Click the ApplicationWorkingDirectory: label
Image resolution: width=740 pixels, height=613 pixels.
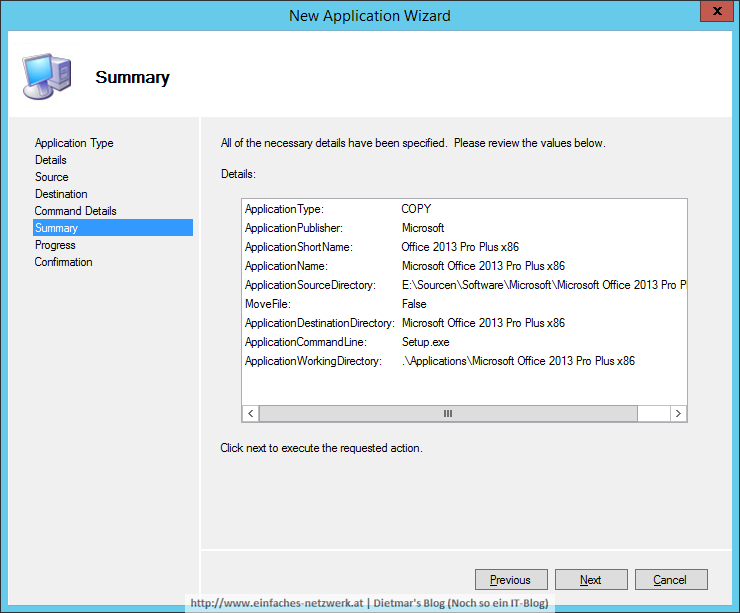pos(313,361)
